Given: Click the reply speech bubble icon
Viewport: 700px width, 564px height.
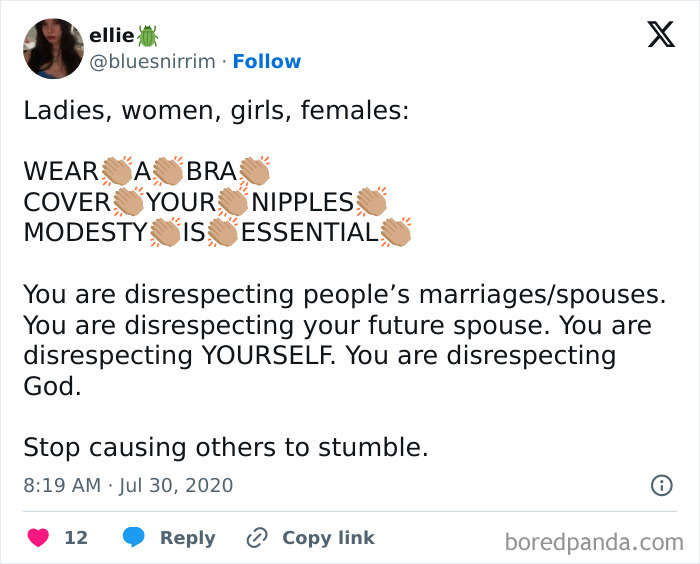Looking at the screenshot, I should [x=133, y=538].
